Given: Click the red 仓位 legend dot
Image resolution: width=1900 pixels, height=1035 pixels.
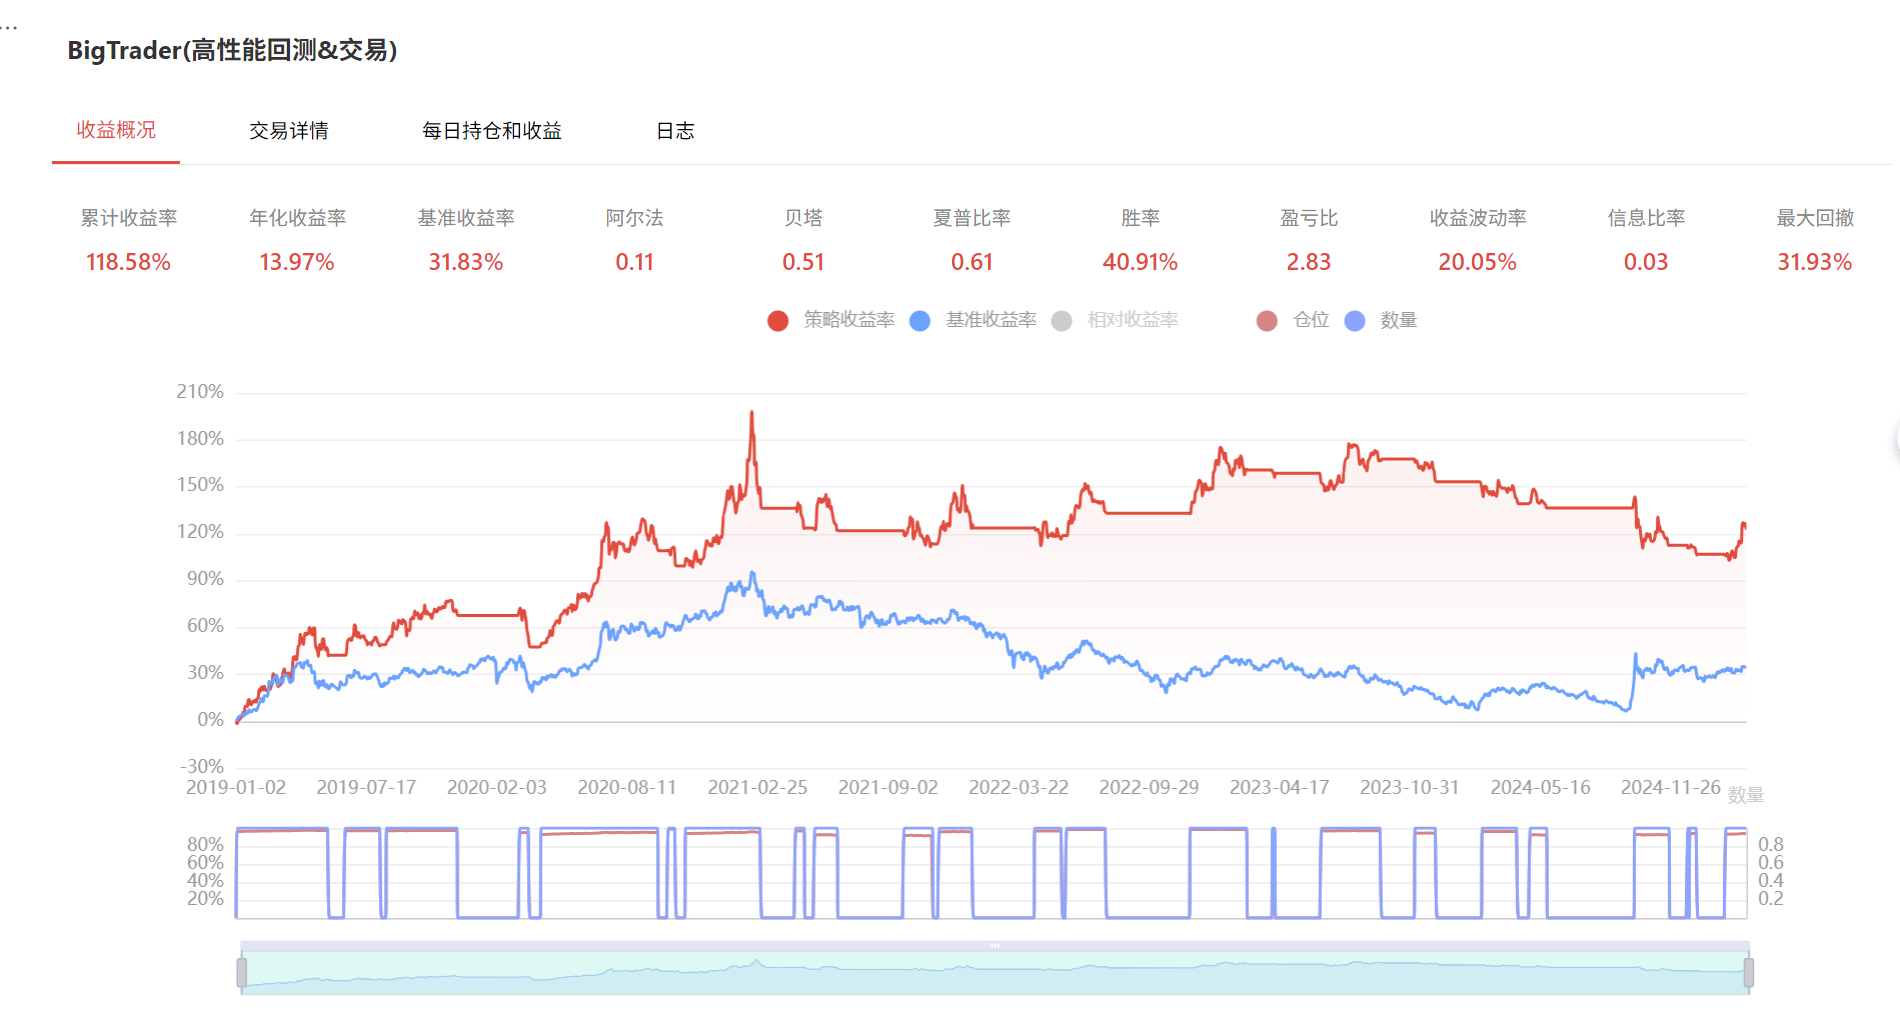Looking at the screenshot, I should coord(1267,321).
